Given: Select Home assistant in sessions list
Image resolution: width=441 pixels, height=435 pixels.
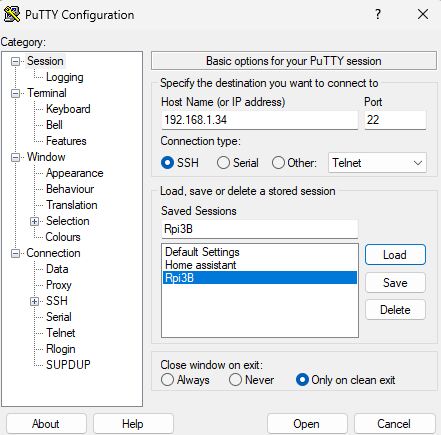Looking at the screenshot, I should coord(260,265).
